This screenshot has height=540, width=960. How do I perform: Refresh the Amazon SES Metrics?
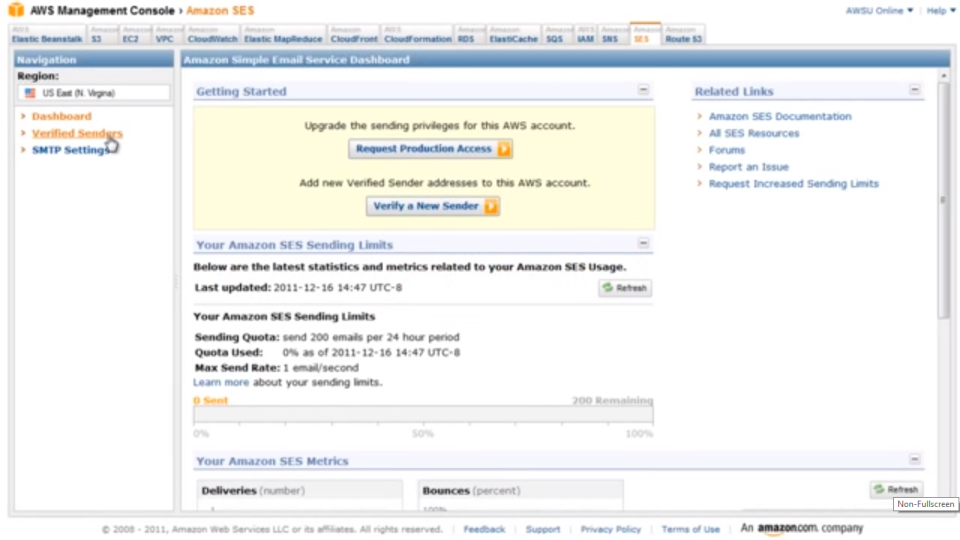point(897,489)
